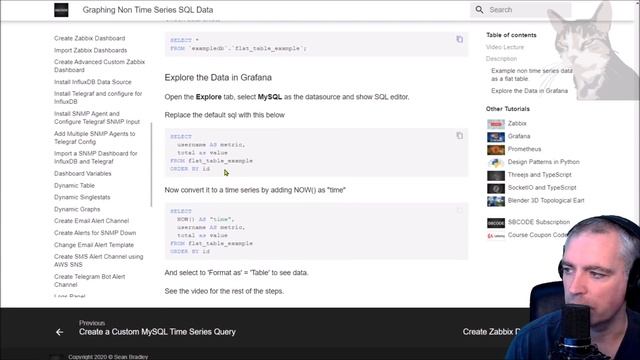Screen dimensions: 640x360
Task: Click the Course Coupon Codes icon
Action: click(496, 236)
